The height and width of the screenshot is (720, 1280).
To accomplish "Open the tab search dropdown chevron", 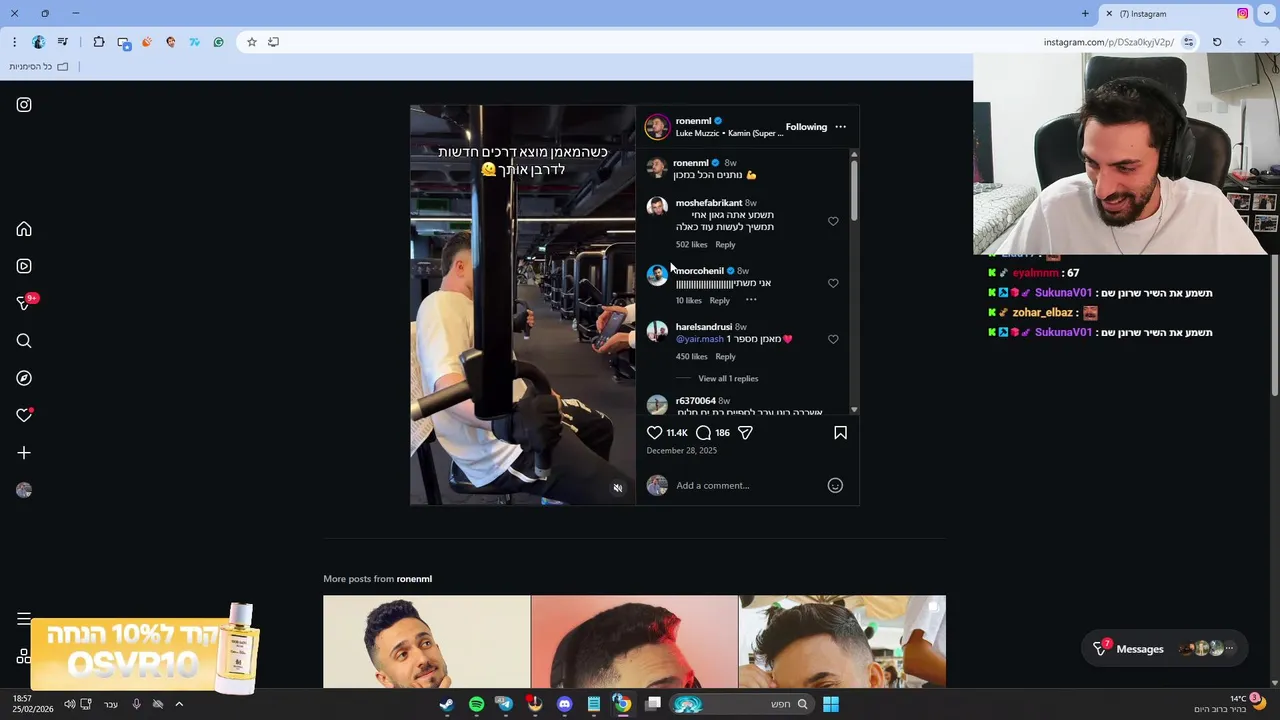I will [x=1267, y=14].
